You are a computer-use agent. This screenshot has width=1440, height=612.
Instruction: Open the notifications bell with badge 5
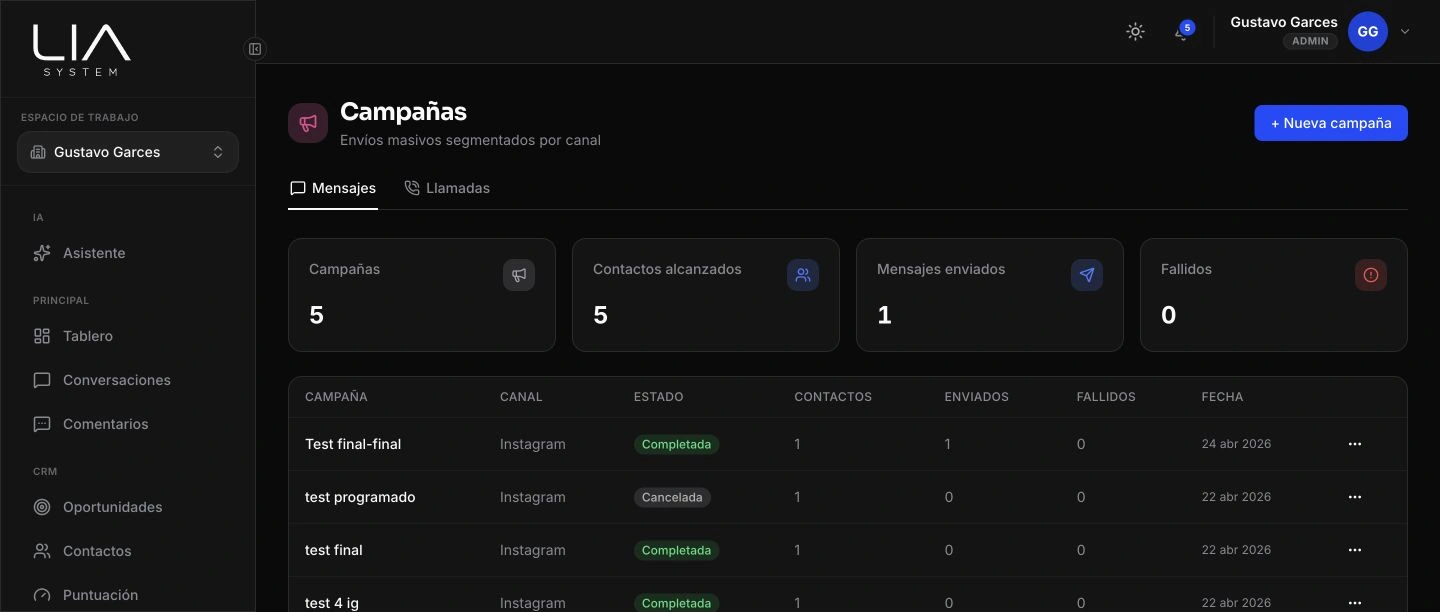point(1183,32)
